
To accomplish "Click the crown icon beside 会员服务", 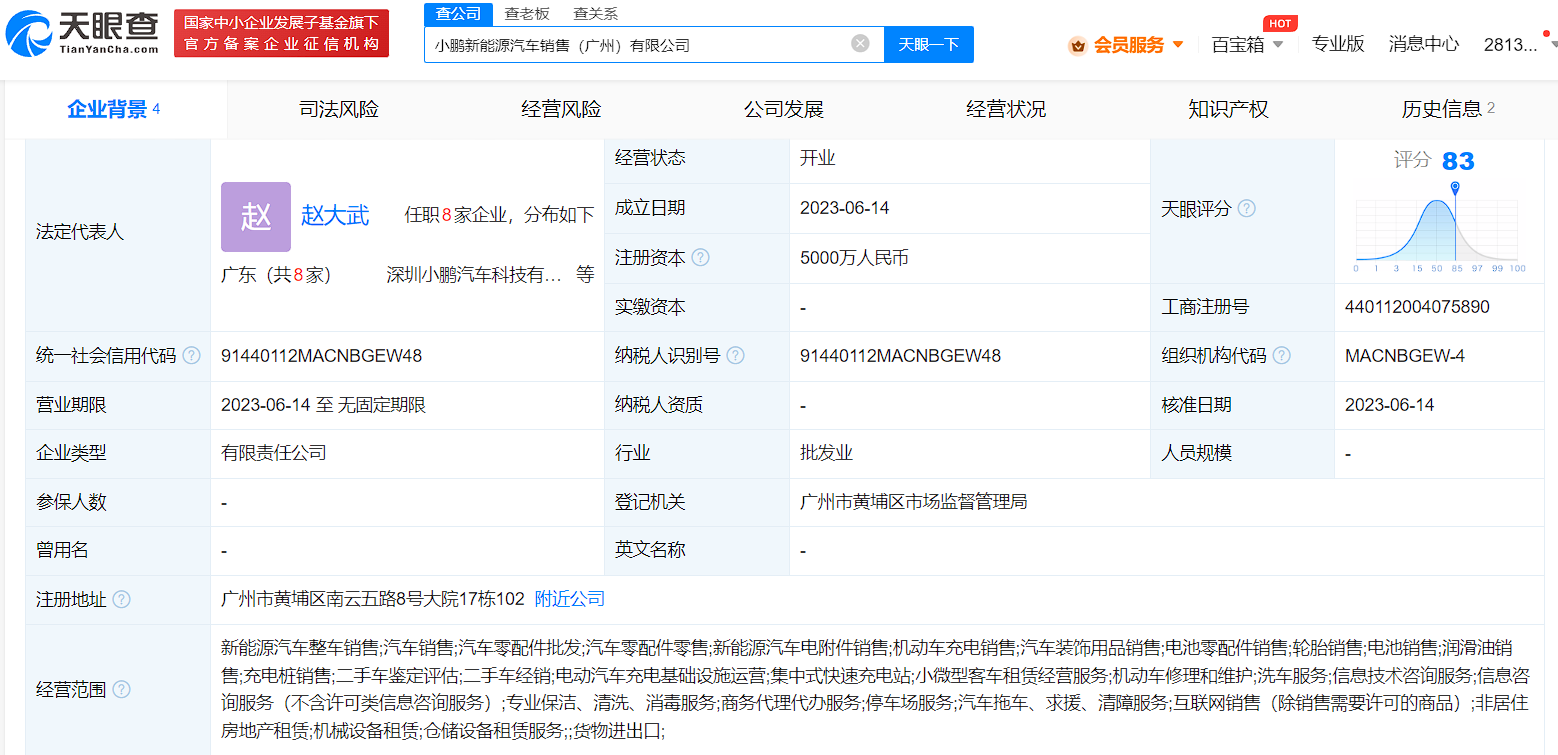I will [1077, 44].
